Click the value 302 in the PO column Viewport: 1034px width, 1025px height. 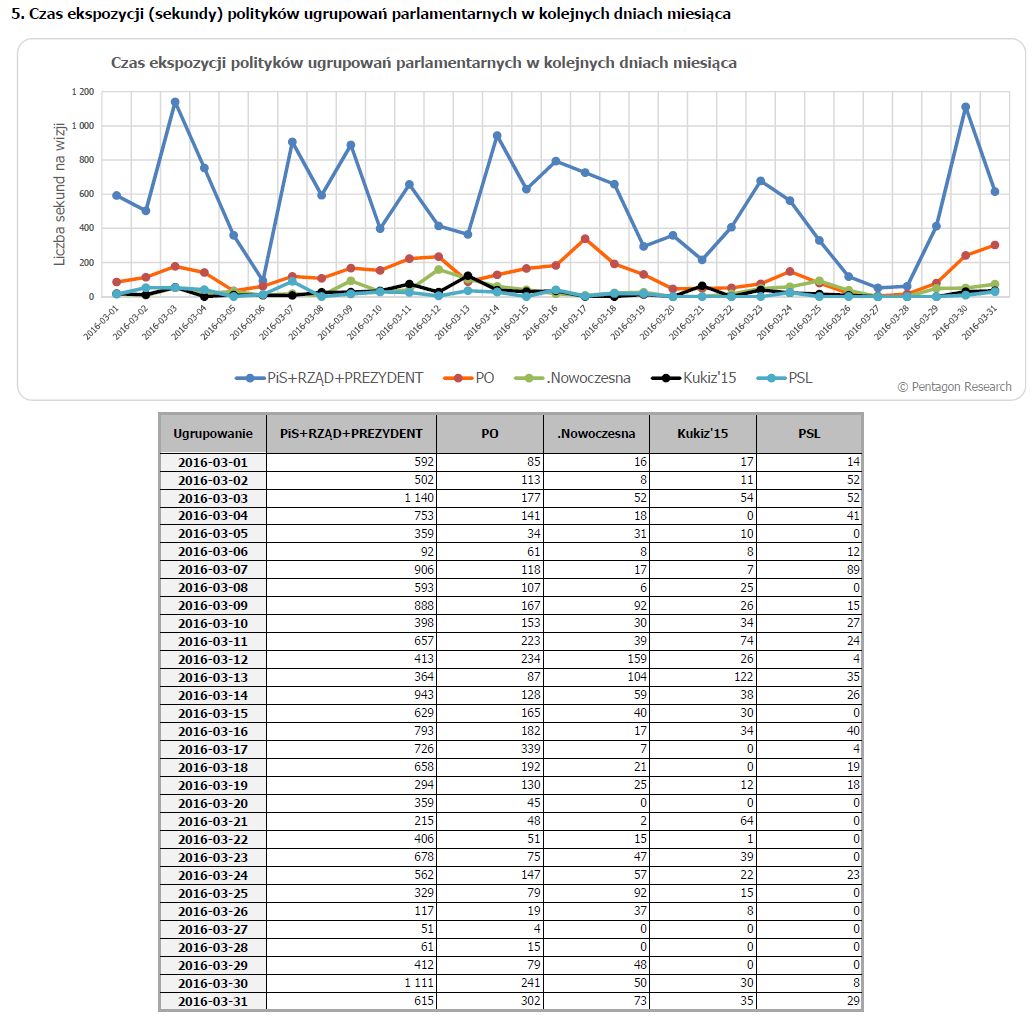(x=530, y=1001)
